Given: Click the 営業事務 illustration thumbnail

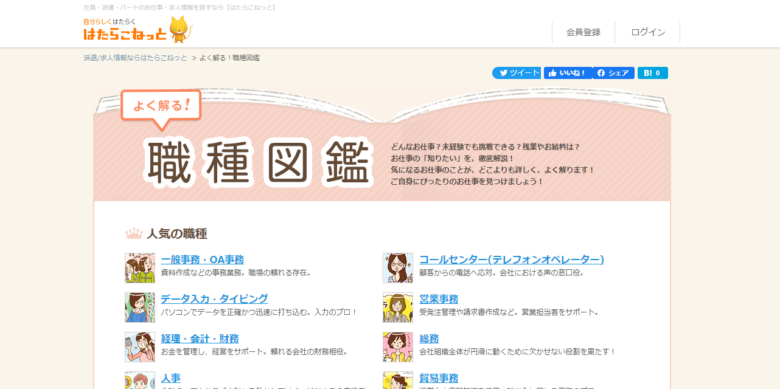Looking at the screenshot, I should click(397, 307).
